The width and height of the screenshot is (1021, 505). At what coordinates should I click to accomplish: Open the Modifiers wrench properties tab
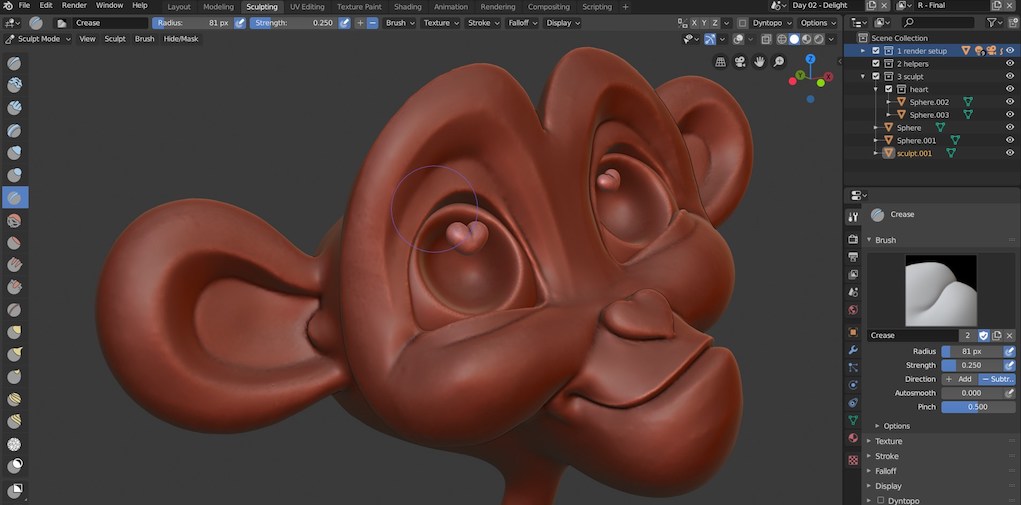tap(853, 350)
